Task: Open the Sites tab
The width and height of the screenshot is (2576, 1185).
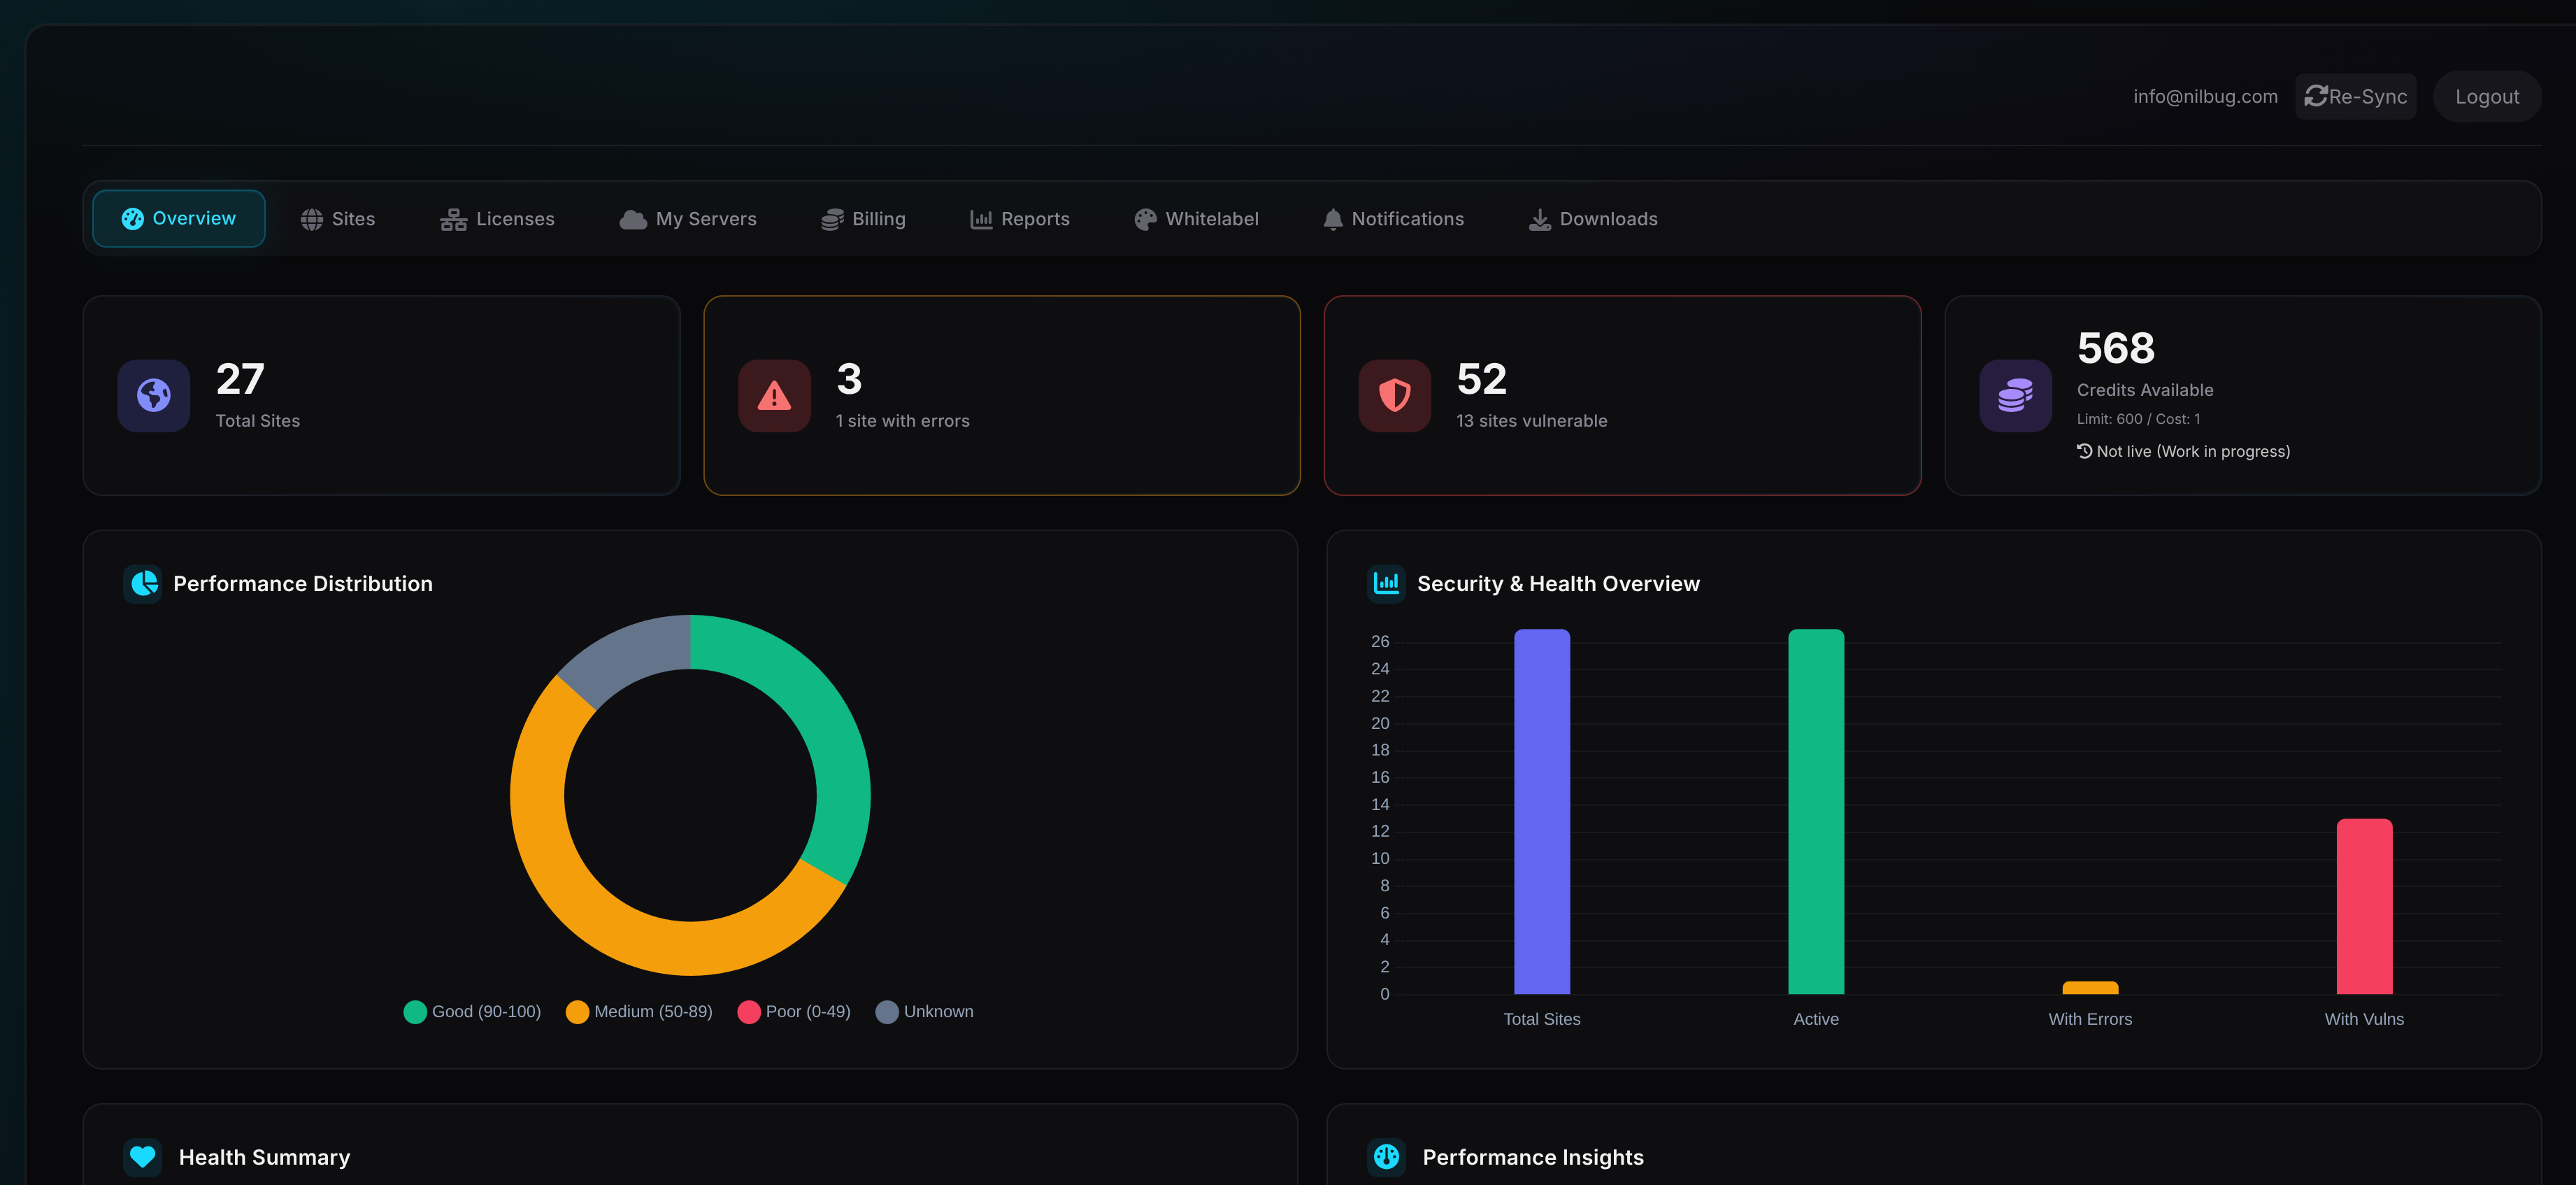Action: pos(338,219)
